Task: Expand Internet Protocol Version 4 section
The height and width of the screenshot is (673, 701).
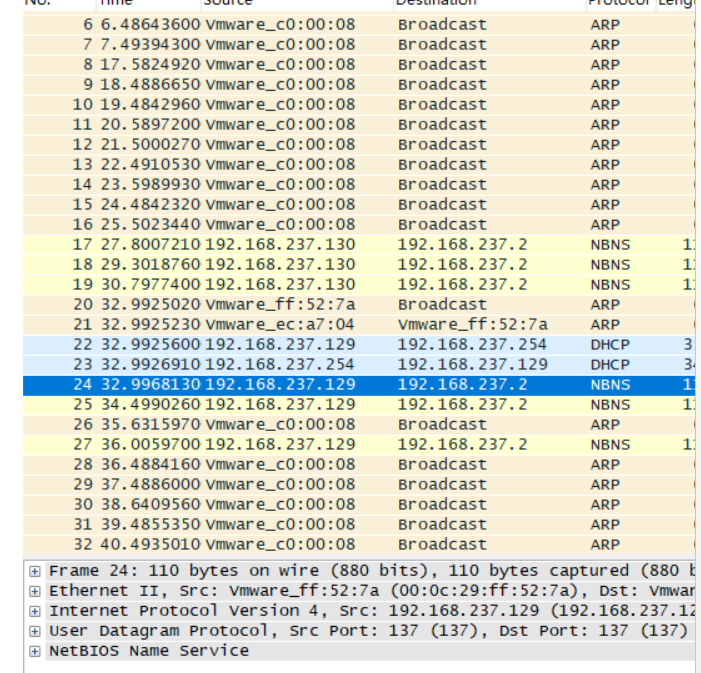Action: coord(34,611)
